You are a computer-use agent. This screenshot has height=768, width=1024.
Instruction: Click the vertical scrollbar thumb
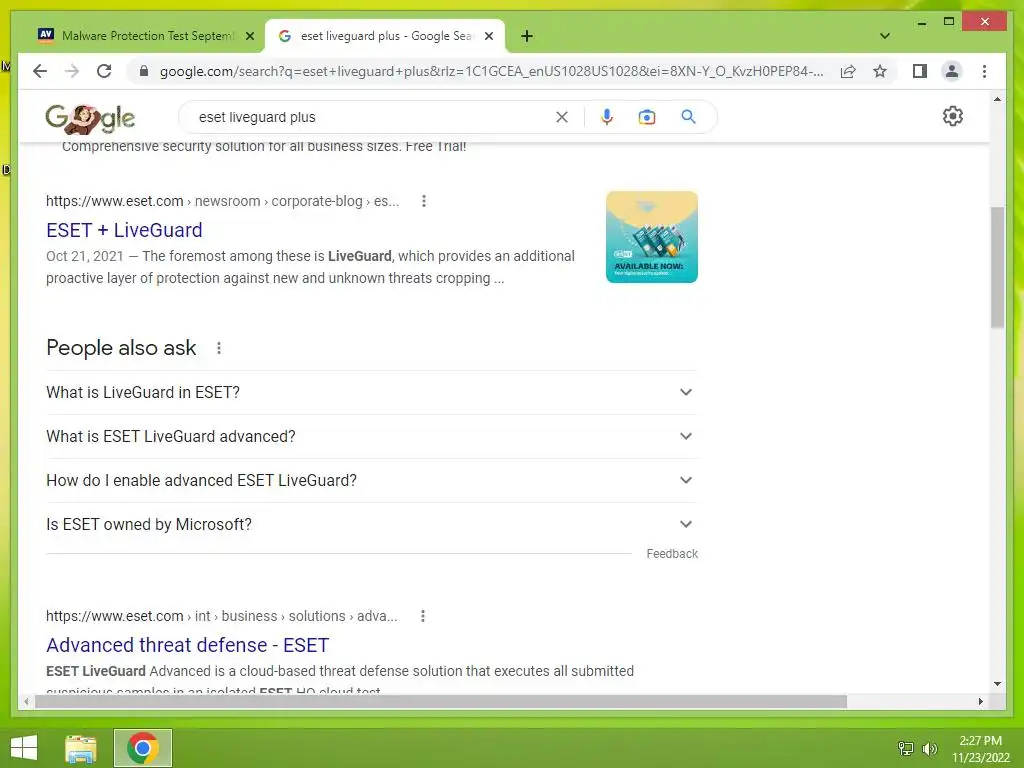coord(997,267)
